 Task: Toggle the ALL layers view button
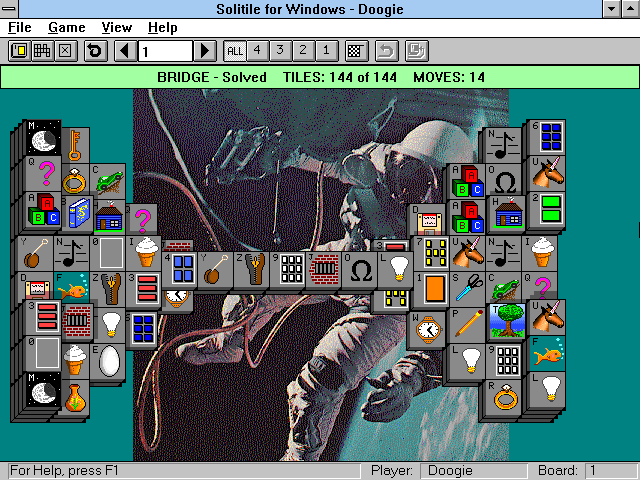coord(235,51)
